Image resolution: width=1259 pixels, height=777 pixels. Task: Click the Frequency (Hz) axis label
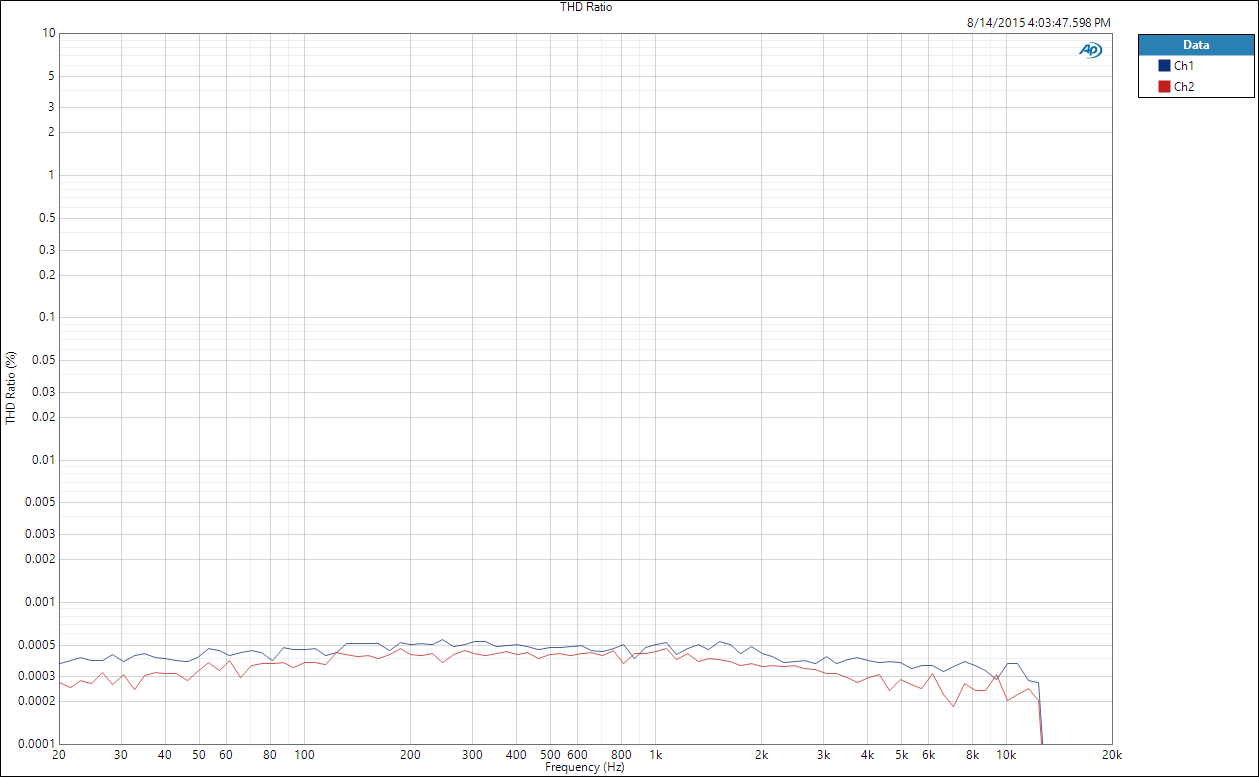pyautogui.click(x=585, y=767)
